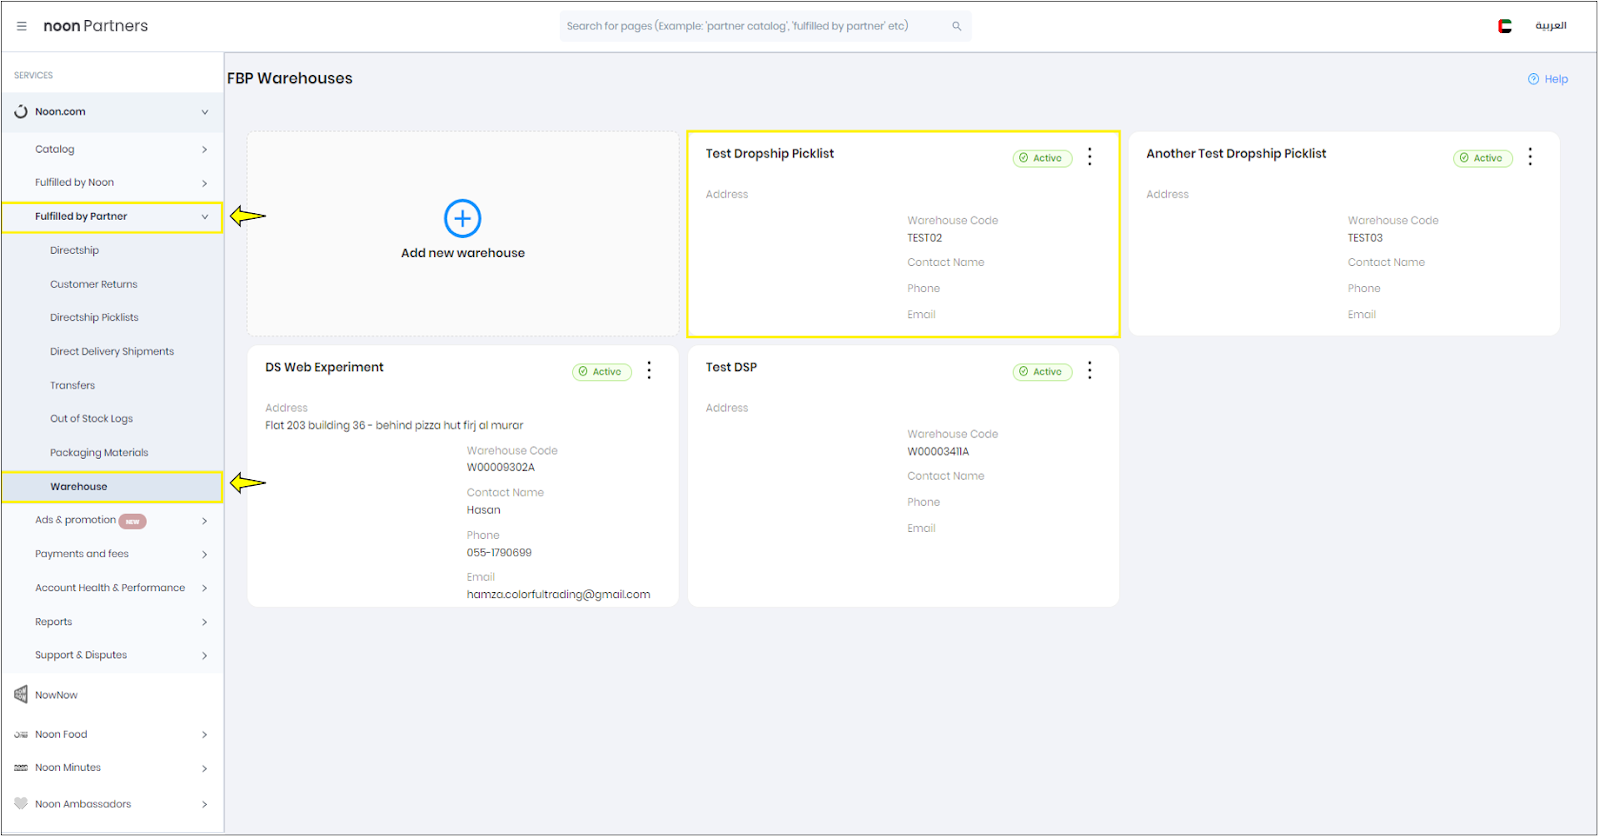Click Active status badge on Test DSP
This screenshot has height=838, width=1600.
(x=1042, y=372)
